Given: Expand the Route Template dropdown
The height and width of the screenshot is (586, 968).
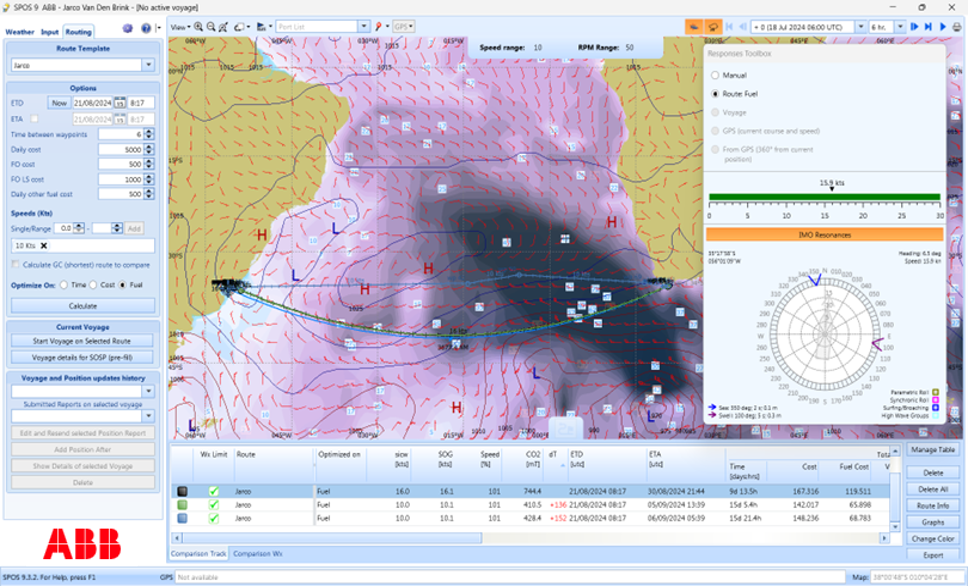Looking at the screenshot, I should (148, 65).
